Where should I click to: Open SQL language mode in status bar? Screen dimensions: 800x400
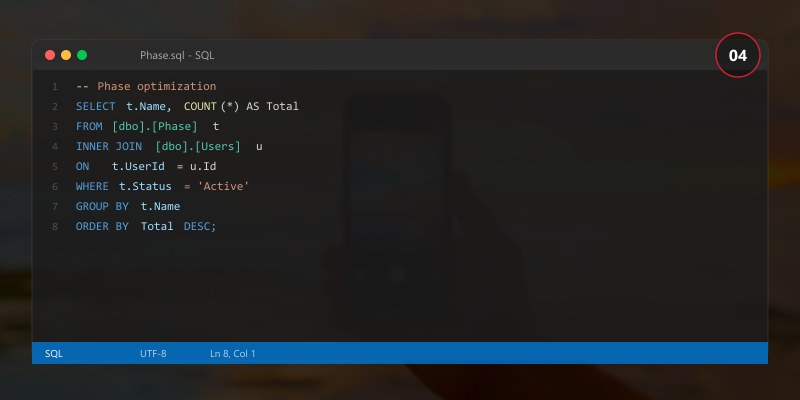54,353
